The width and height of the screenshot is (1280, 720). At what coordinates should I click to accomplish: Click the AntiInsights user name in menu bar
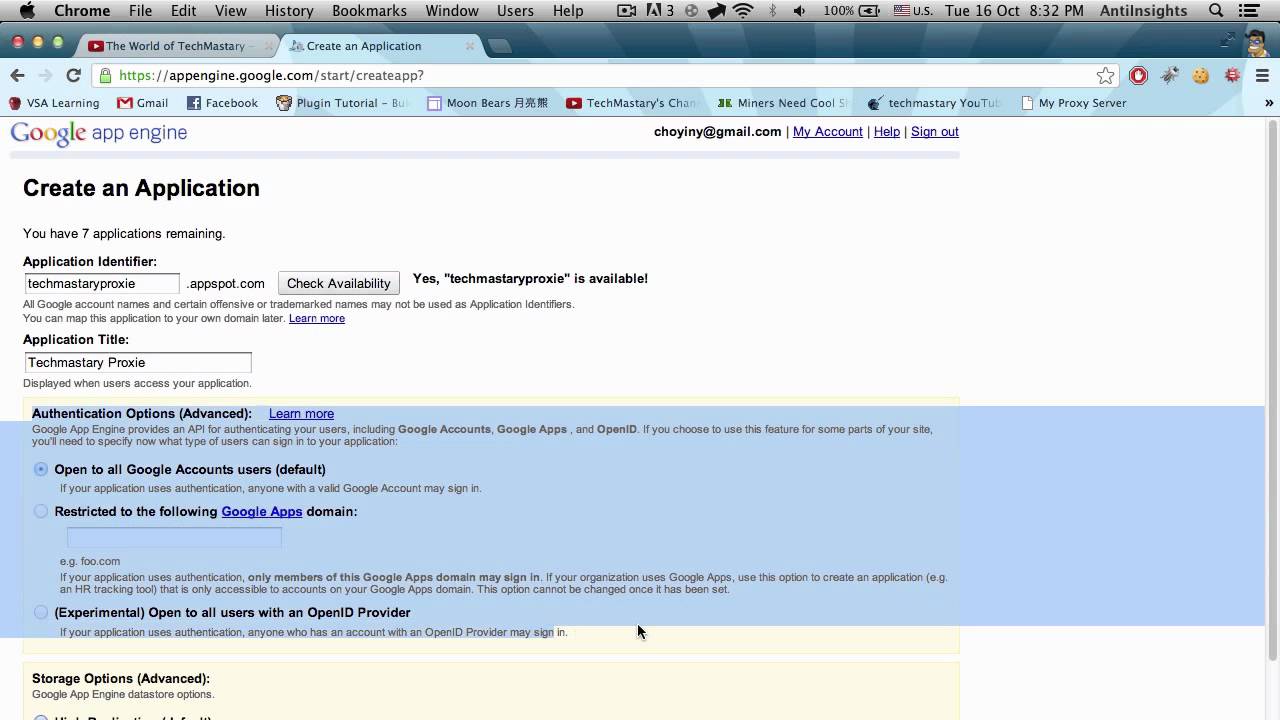coord(1143,11)
